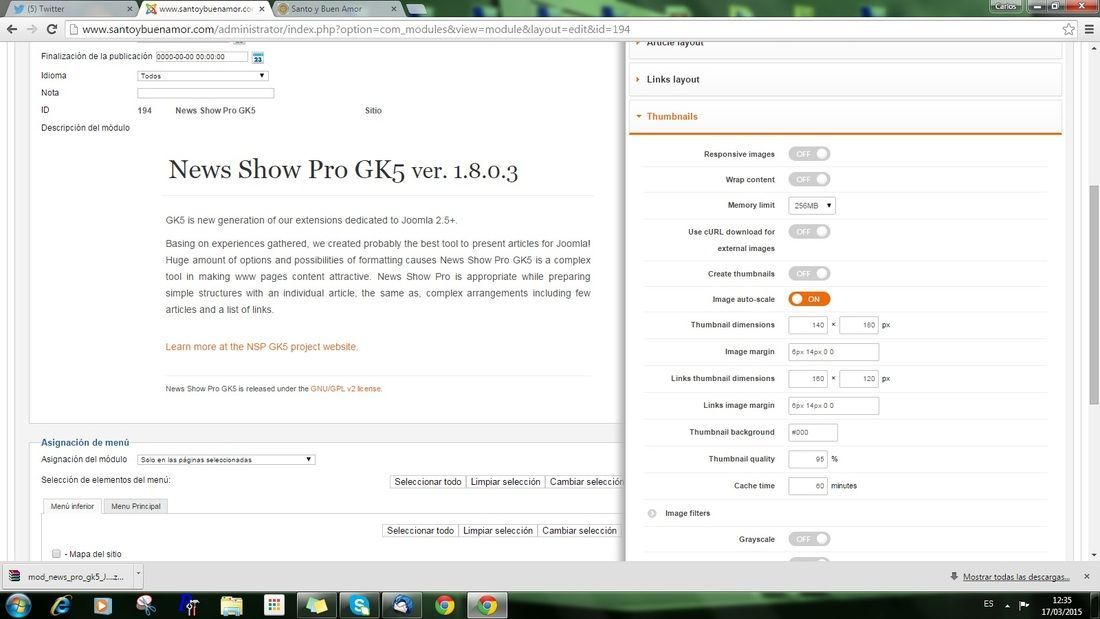The height and width of the screenshot is (619, 1100).
Task: Click the lower Seleccionar todo button
Action: pyautogui.click(x=420, y=531)
